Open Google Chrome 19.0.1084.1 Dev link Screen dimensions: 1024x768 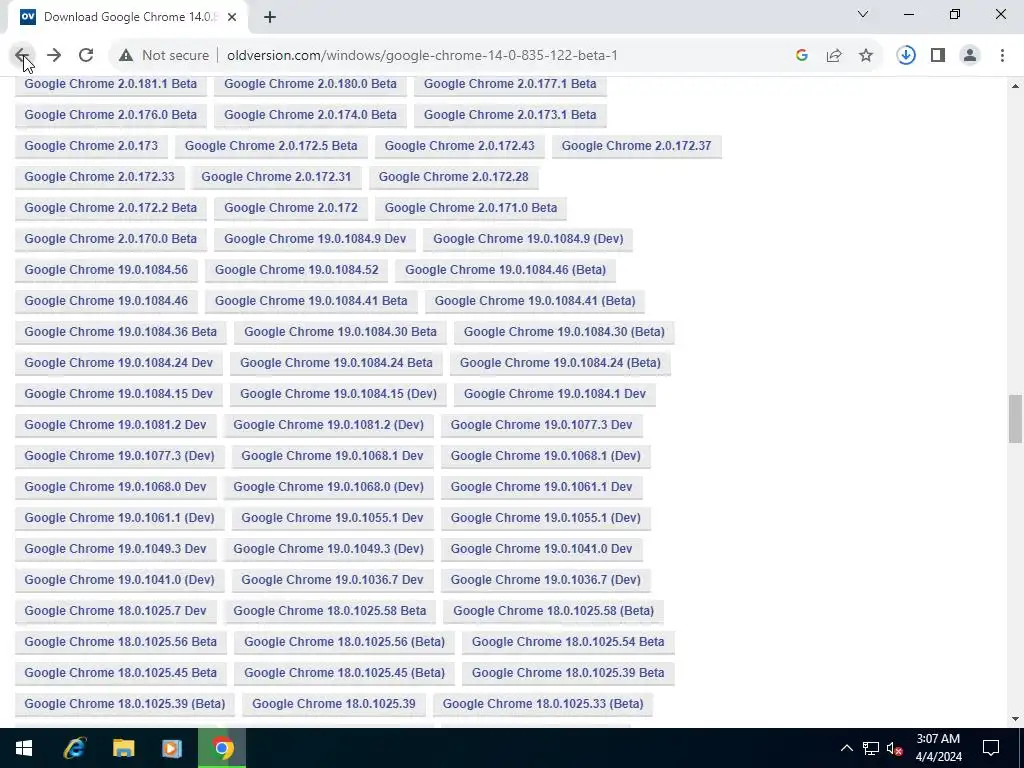click(554, 394)
